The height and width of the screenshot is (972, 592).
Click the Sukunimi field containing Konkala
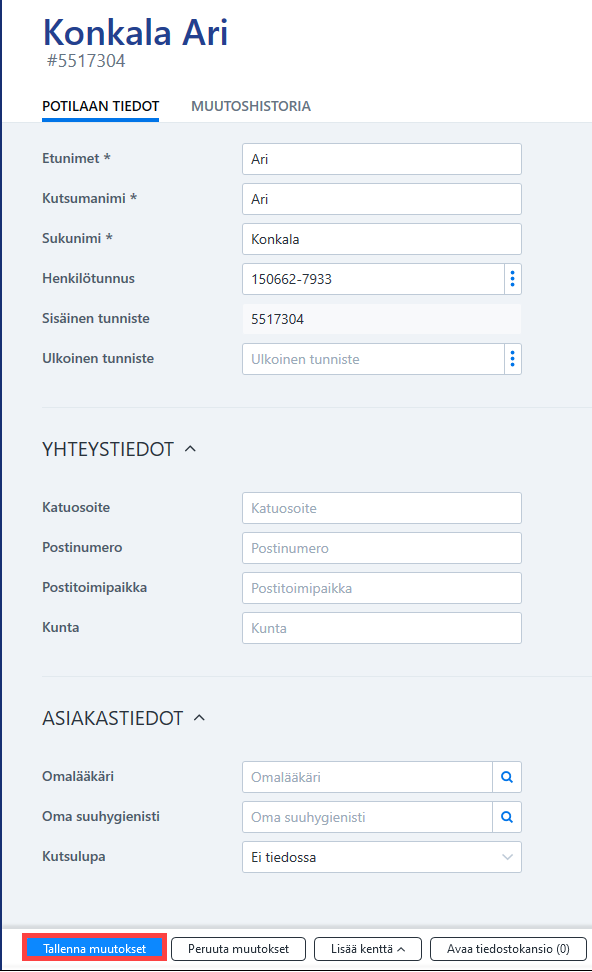(382, 239)
